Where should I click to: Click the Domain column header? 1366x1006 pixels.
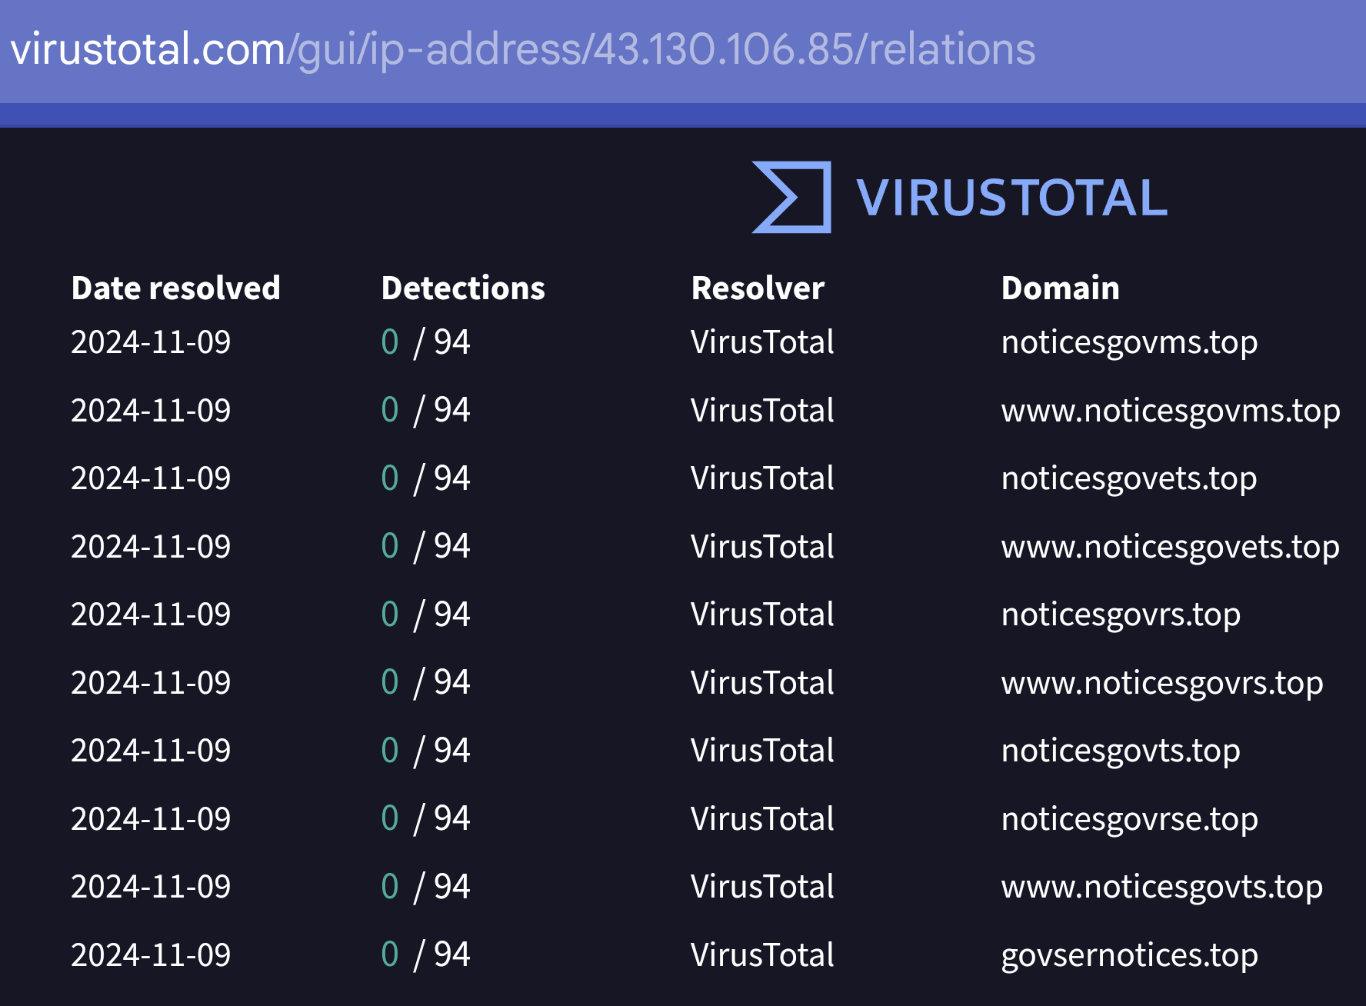[x=1060, y=288]
